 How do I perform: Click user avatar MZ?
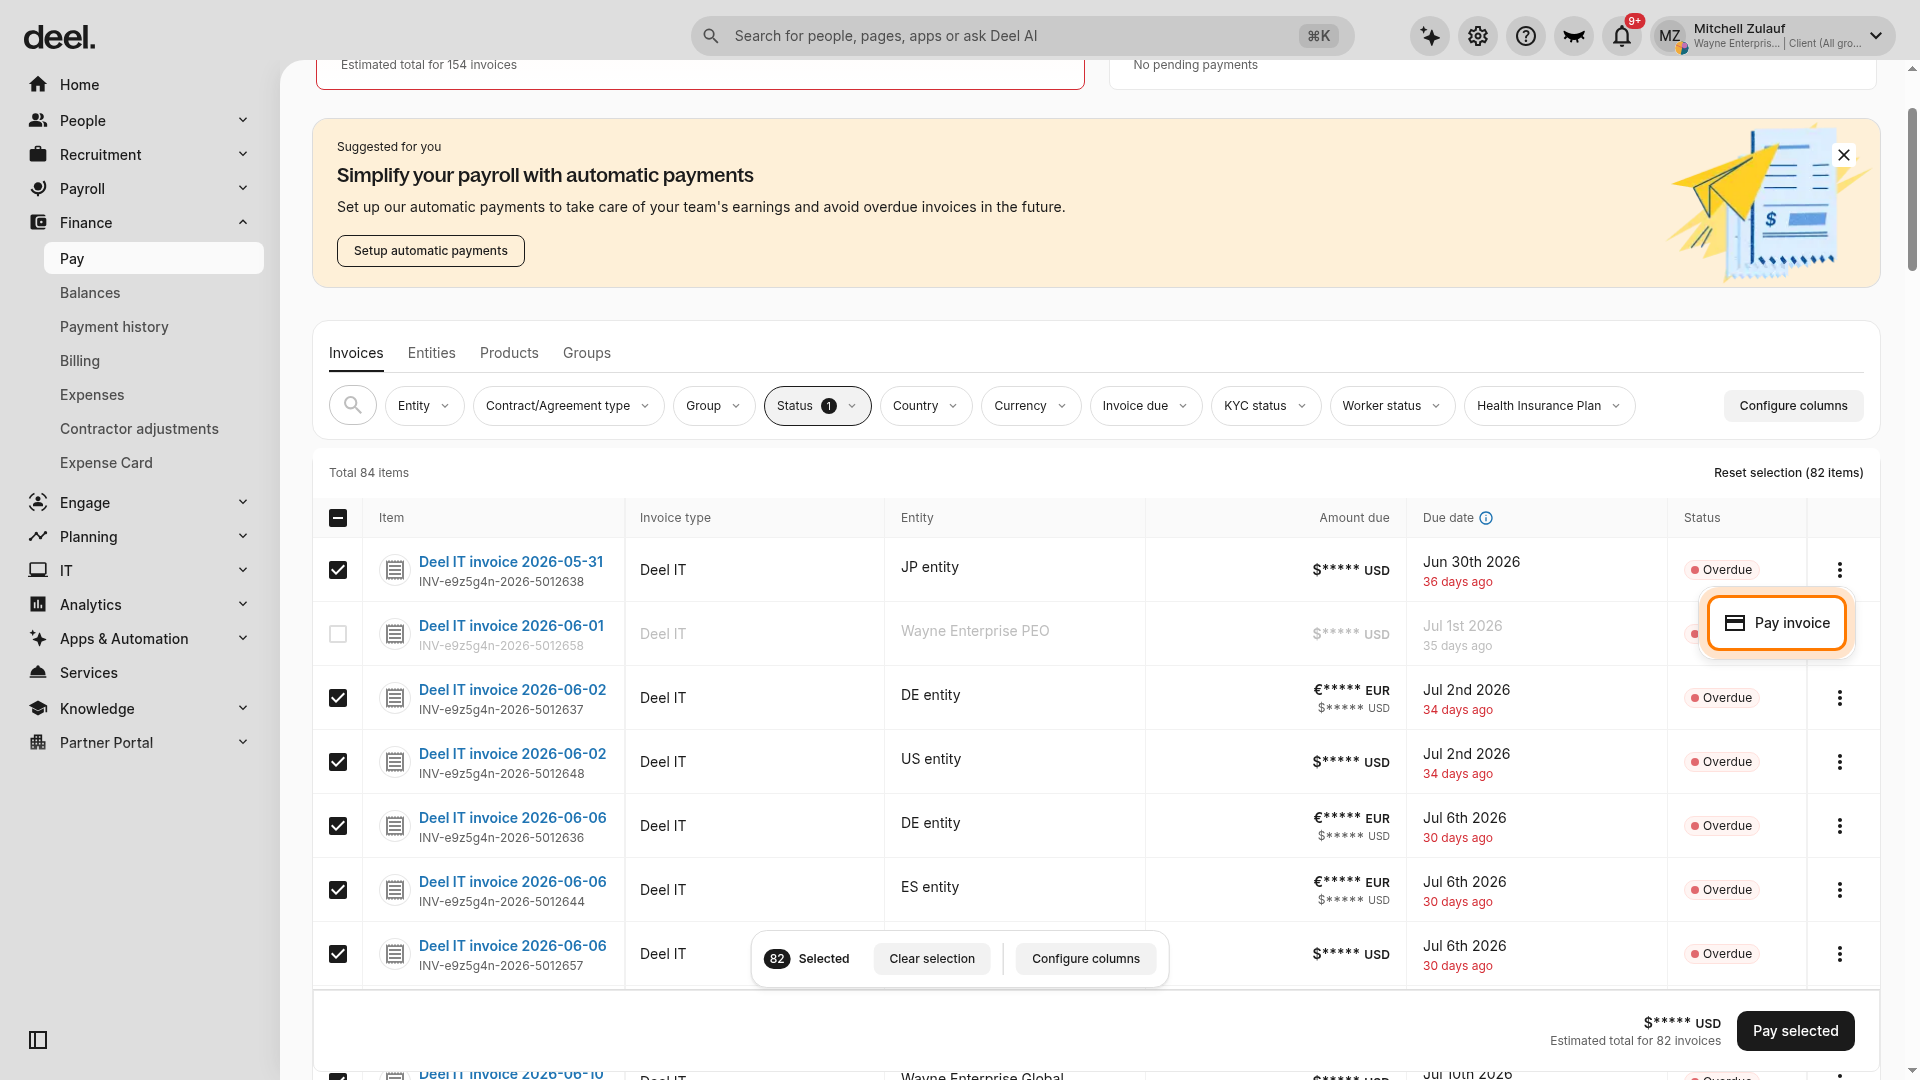click(1670, 37)
